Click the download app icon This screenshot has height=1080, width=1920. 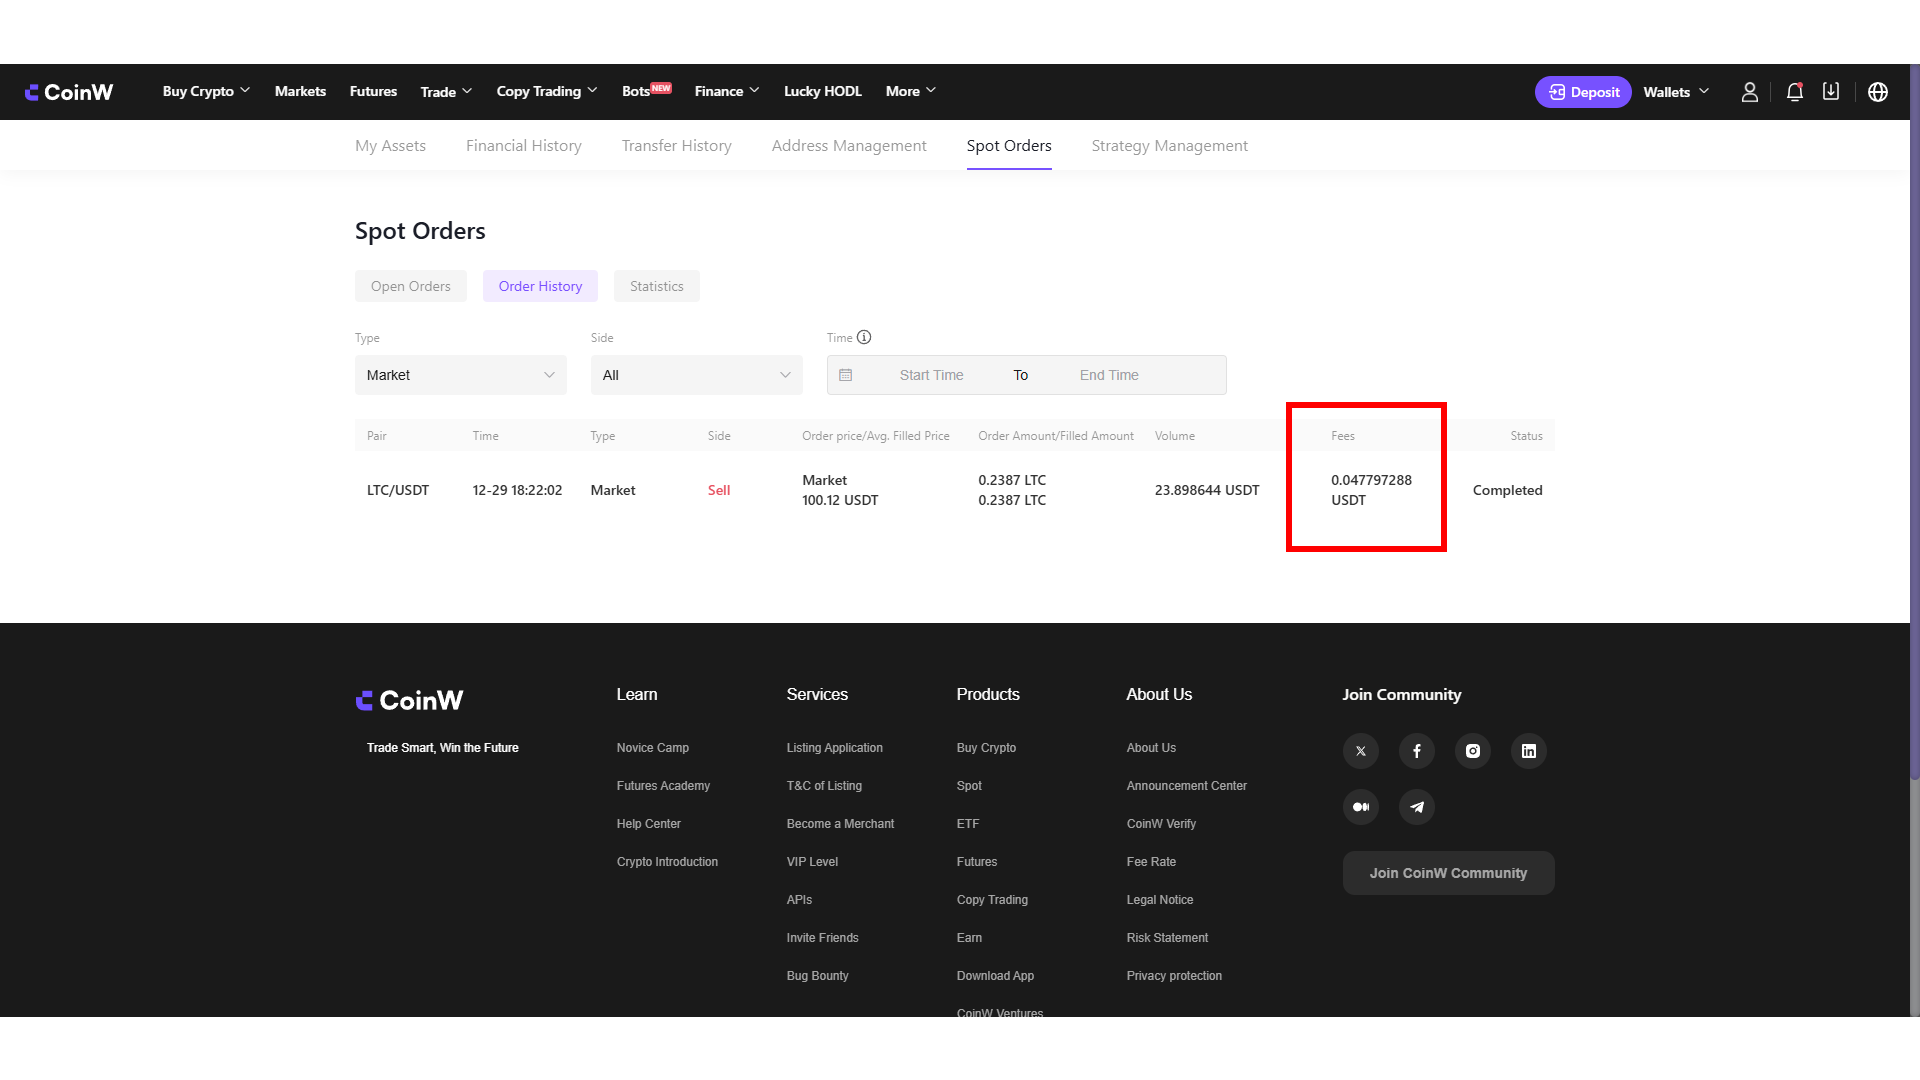coord(1831,92)
